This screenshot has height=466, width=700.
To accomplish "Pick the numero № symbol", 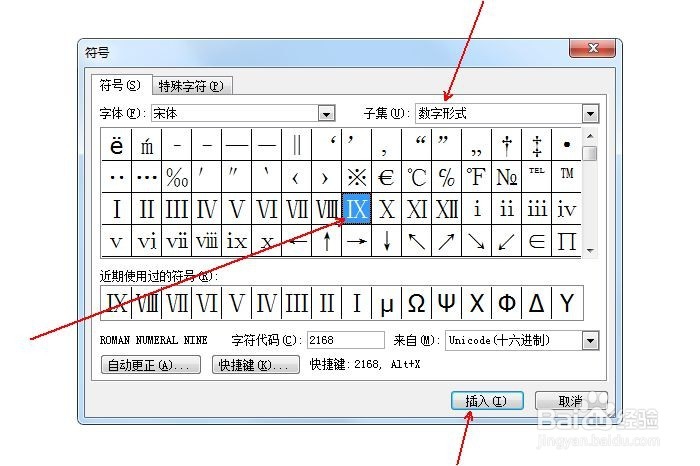I will tap(507, 177).
